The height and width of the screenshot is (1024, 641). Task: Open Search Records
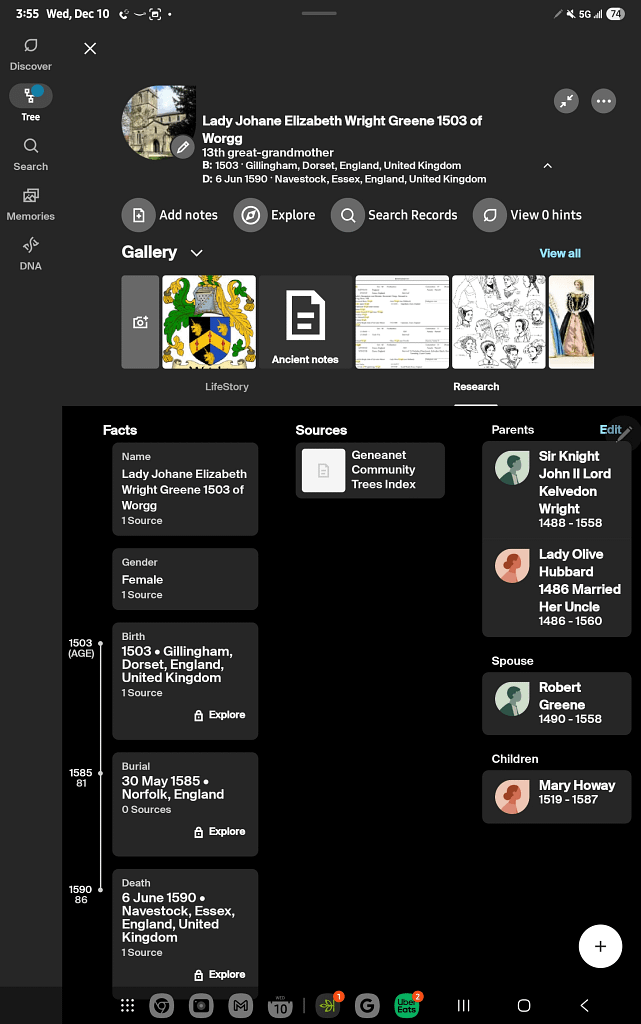(395, 215)
